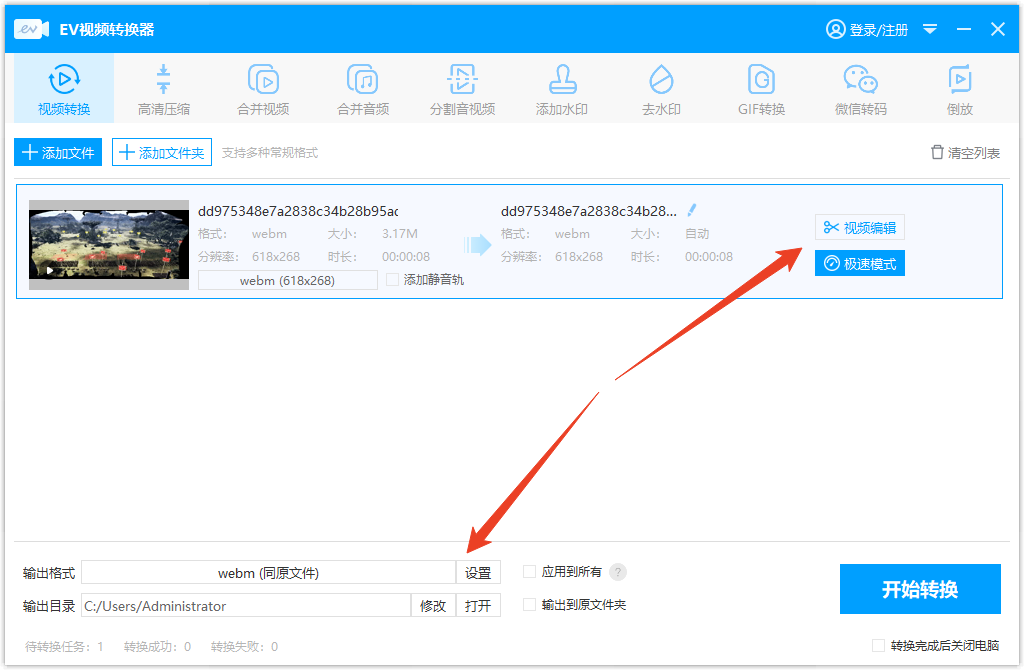Open 输出格式 webm (同原文件) dropdown

[268, 573]
